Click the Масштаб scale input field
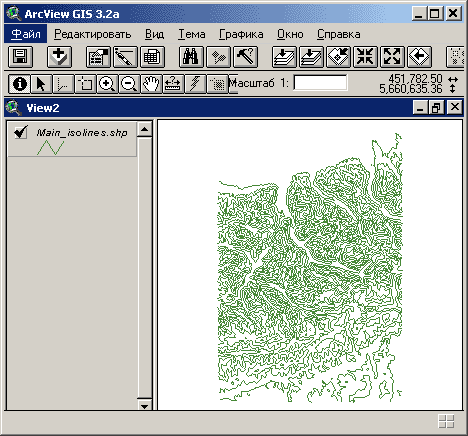Viewport: 468px width, 436px height. pos(320,83)
